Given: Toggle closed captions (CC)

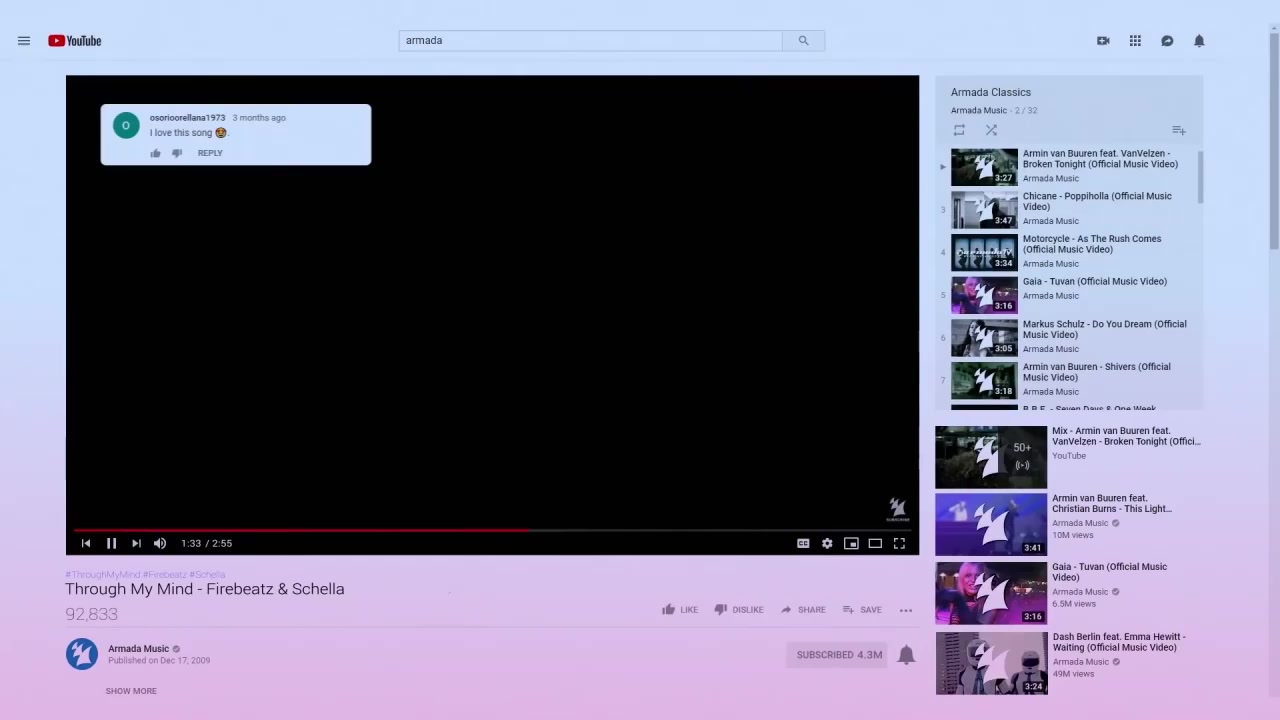Looking at the screenshot, I should [803, 543].
